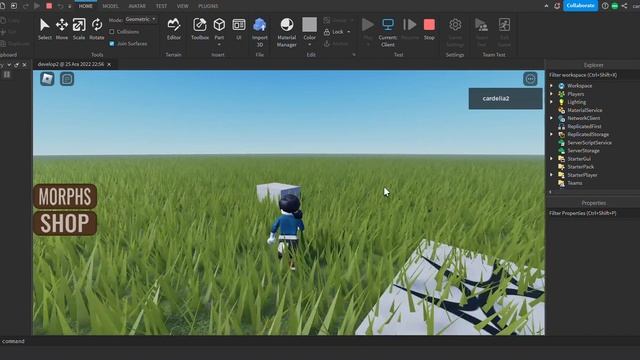Switch to the AVATAR ribbon tab

click(x=137, y=6)
